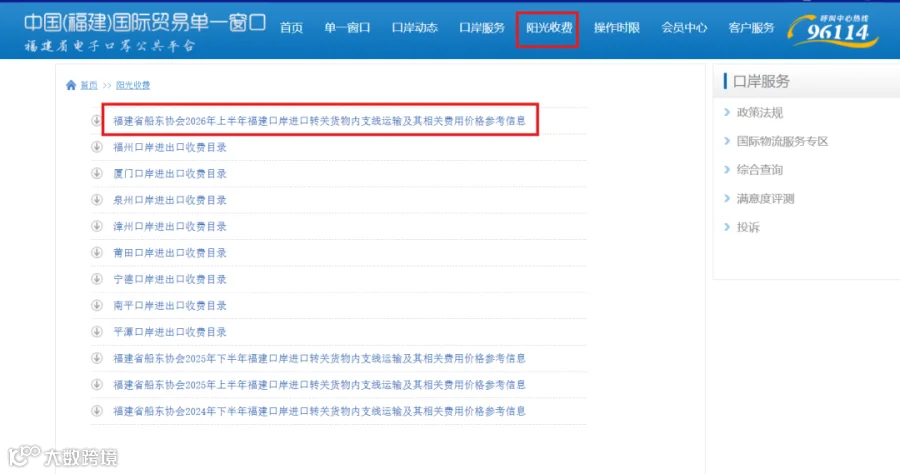900x474 pixels.
Task: Click download icon beside 2025年下半年 price info row
Action: pos(96,358)
